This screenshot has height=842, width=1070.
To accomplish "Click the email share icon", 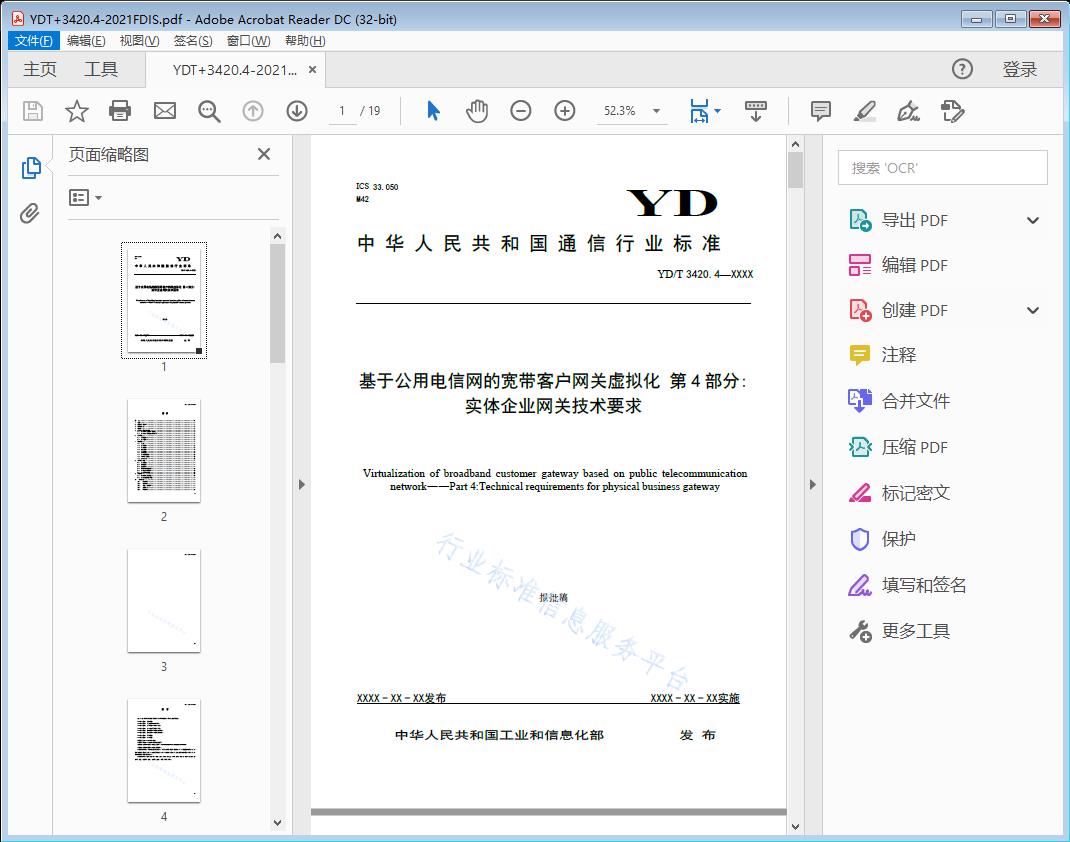I will click(164, 111).
